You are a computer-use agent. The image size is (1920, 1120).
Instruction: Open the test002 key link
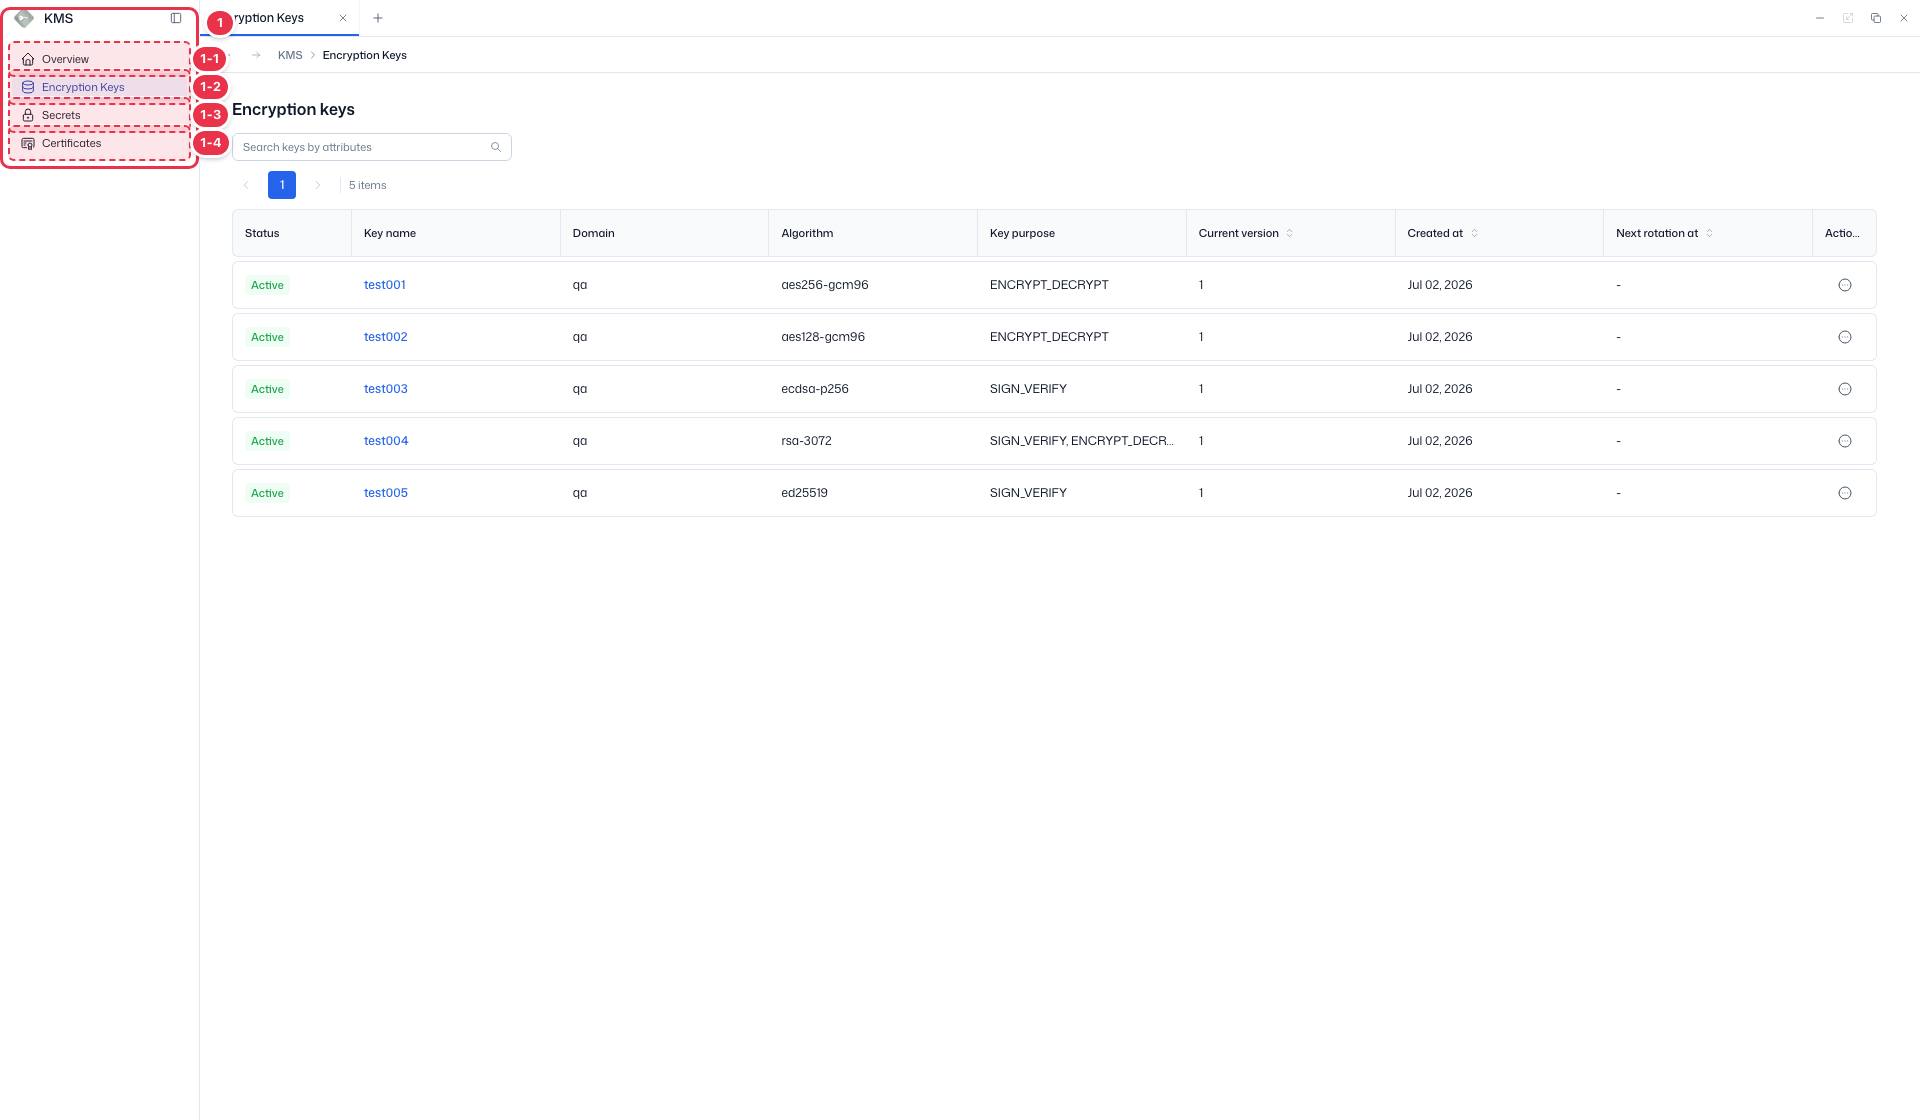point(386,337)
